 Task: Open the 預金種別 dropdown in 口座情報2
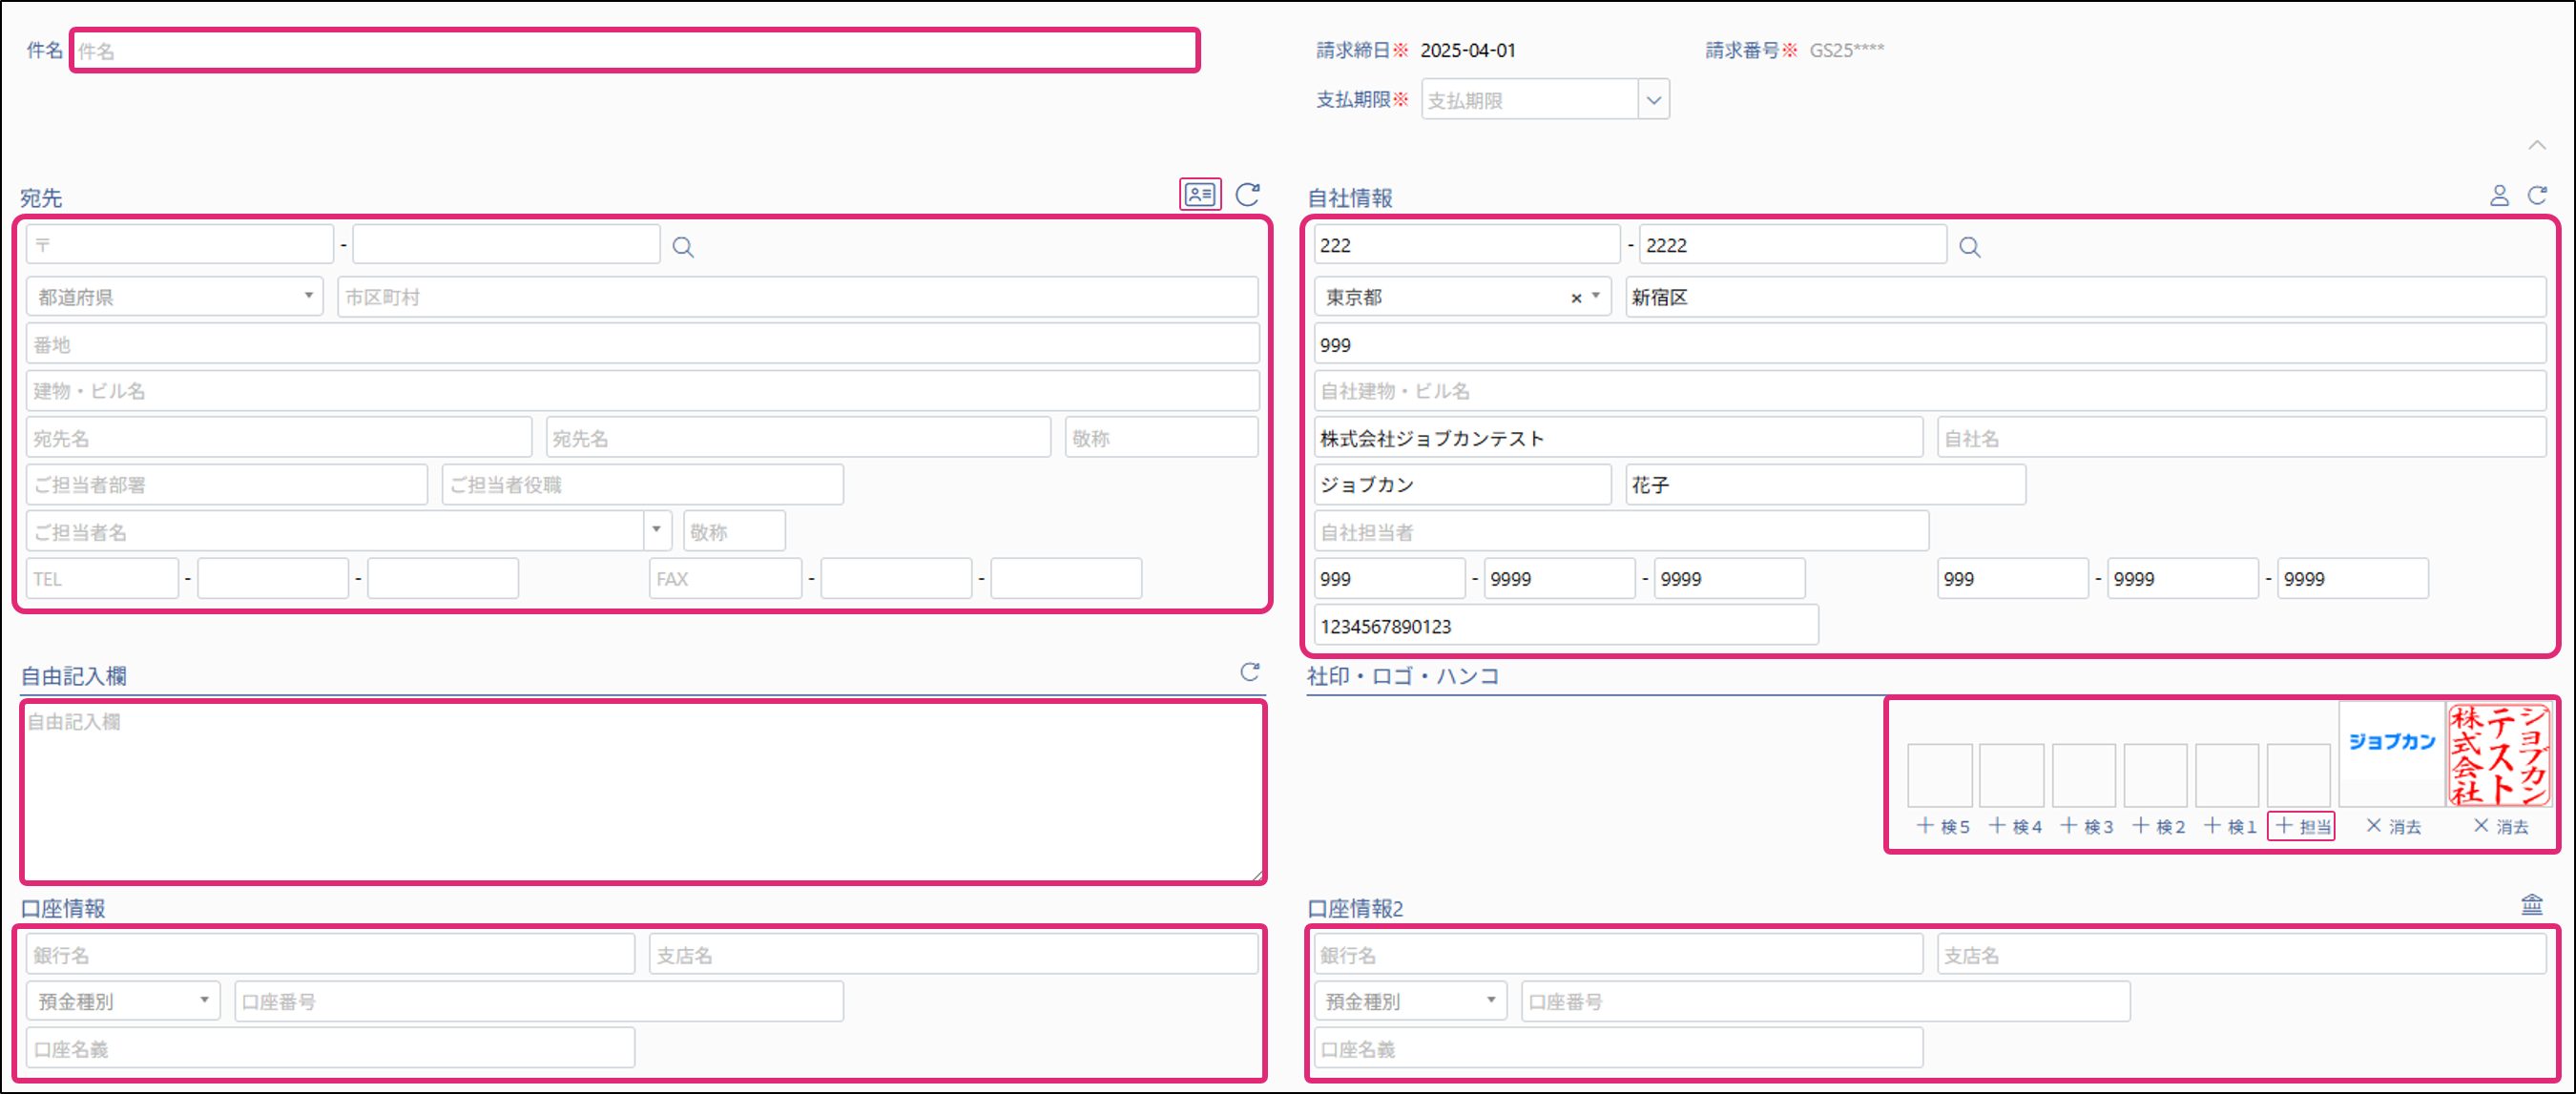1410,1001
